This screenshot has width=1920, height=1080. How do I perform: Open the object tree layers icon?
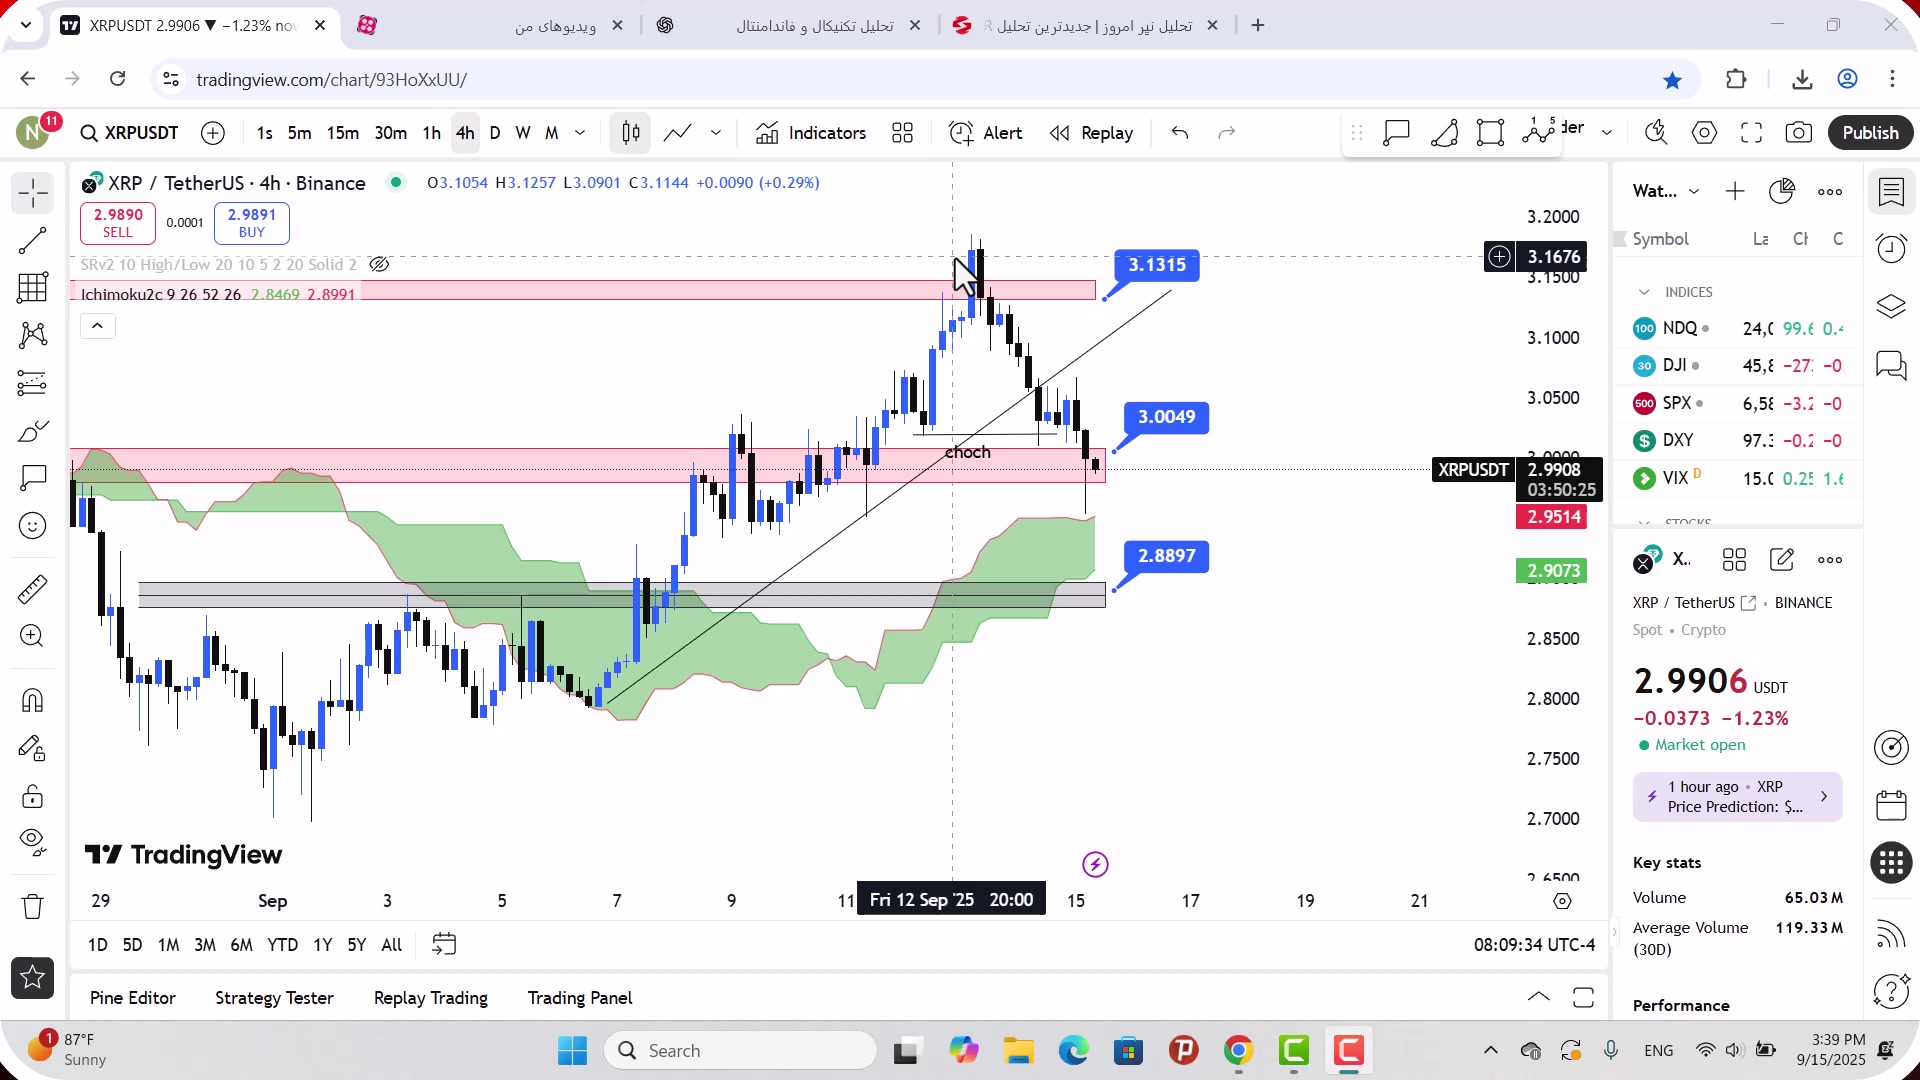(1891, 306)
